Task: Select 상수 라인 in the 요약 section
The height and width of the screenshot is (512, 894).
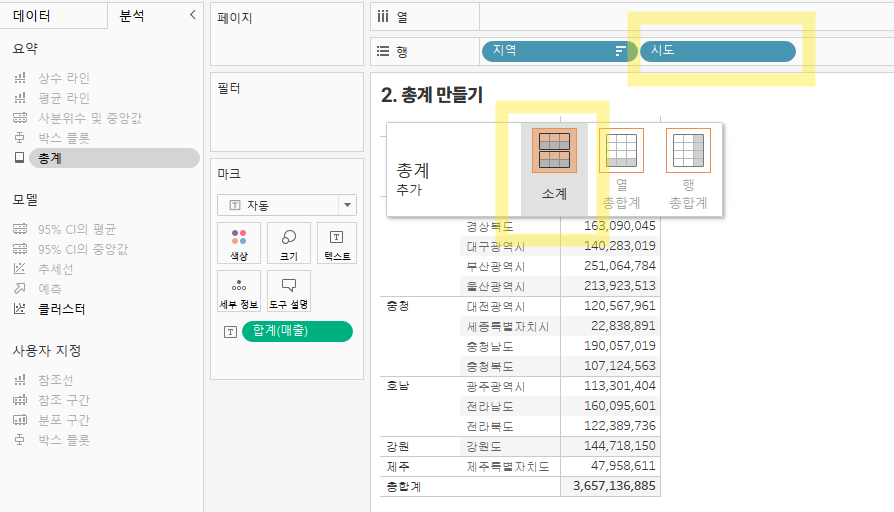Action: [64, 78]
